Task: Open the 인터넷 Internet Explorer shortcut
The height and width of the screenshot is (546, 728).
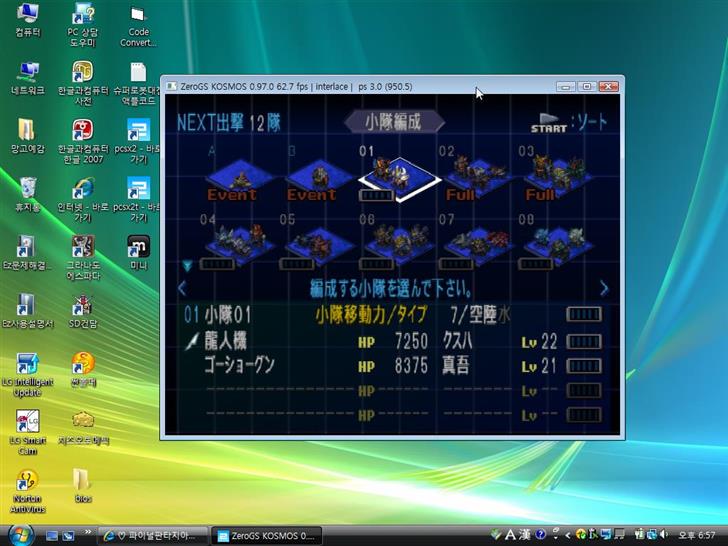Action: pos(83,199)
